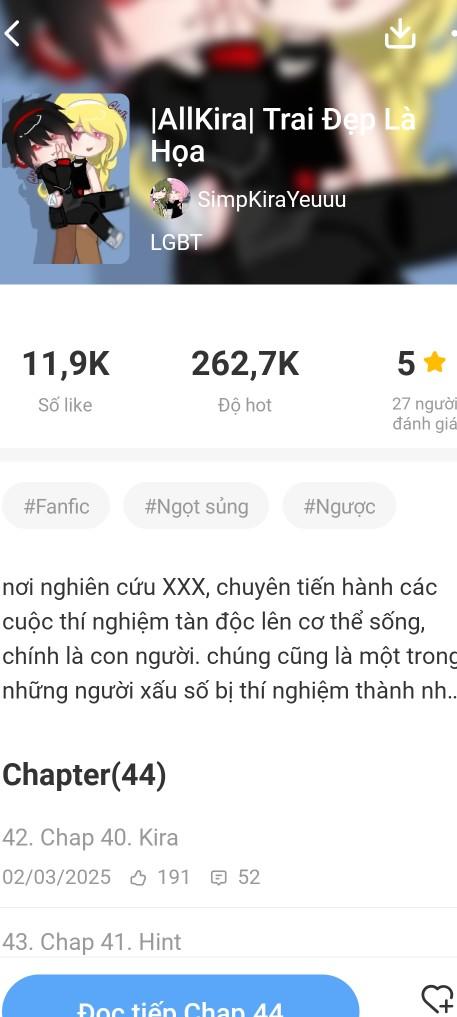The image size is (457, 1017).
Task: View the 27 người đánh giá ratings
Action: point(424,414)
